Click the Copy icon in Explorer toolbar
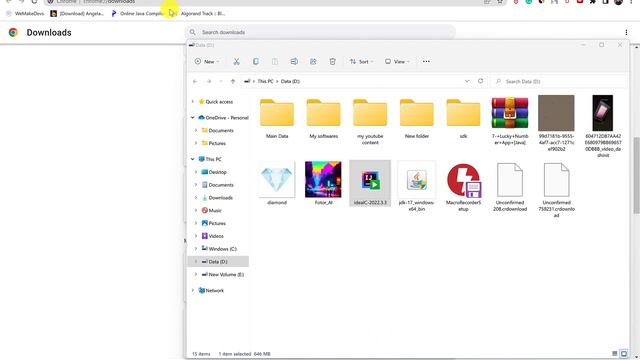The height and width of the screenshot is (360, 640). (x=256, y=62)
